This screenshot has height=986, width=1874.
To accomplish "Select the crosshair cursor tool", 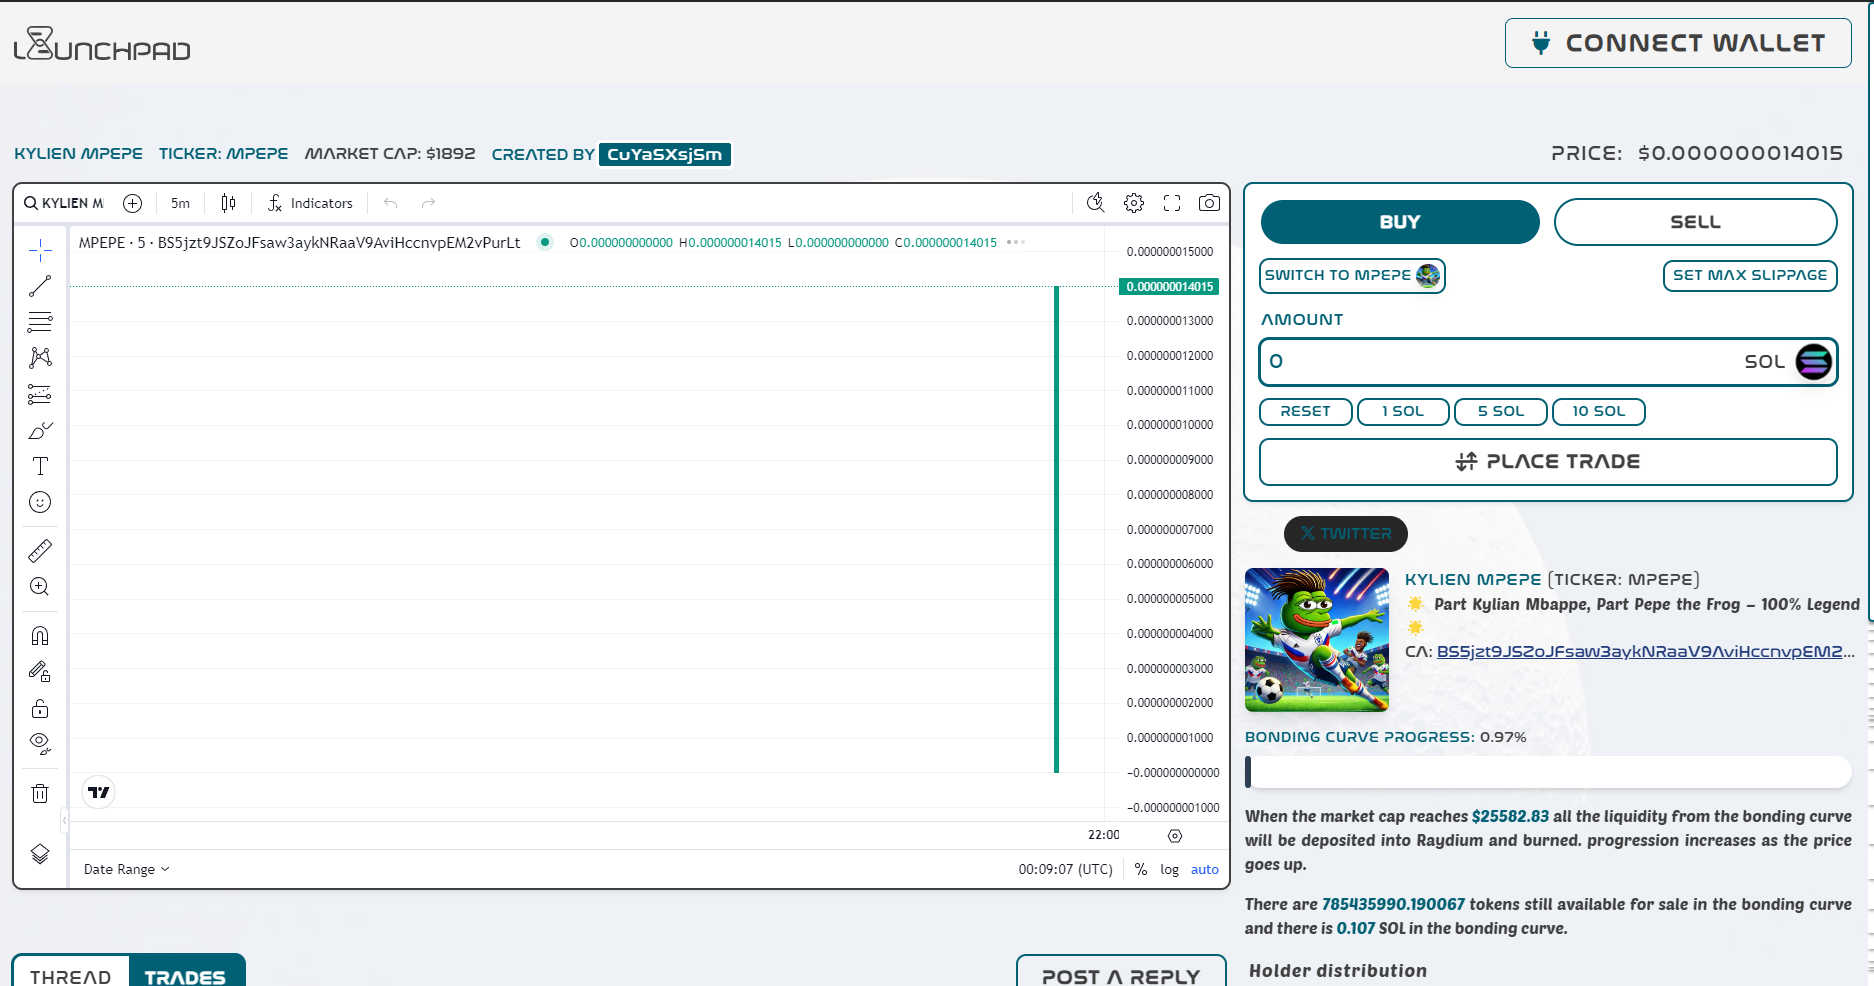I will point(40,249).
